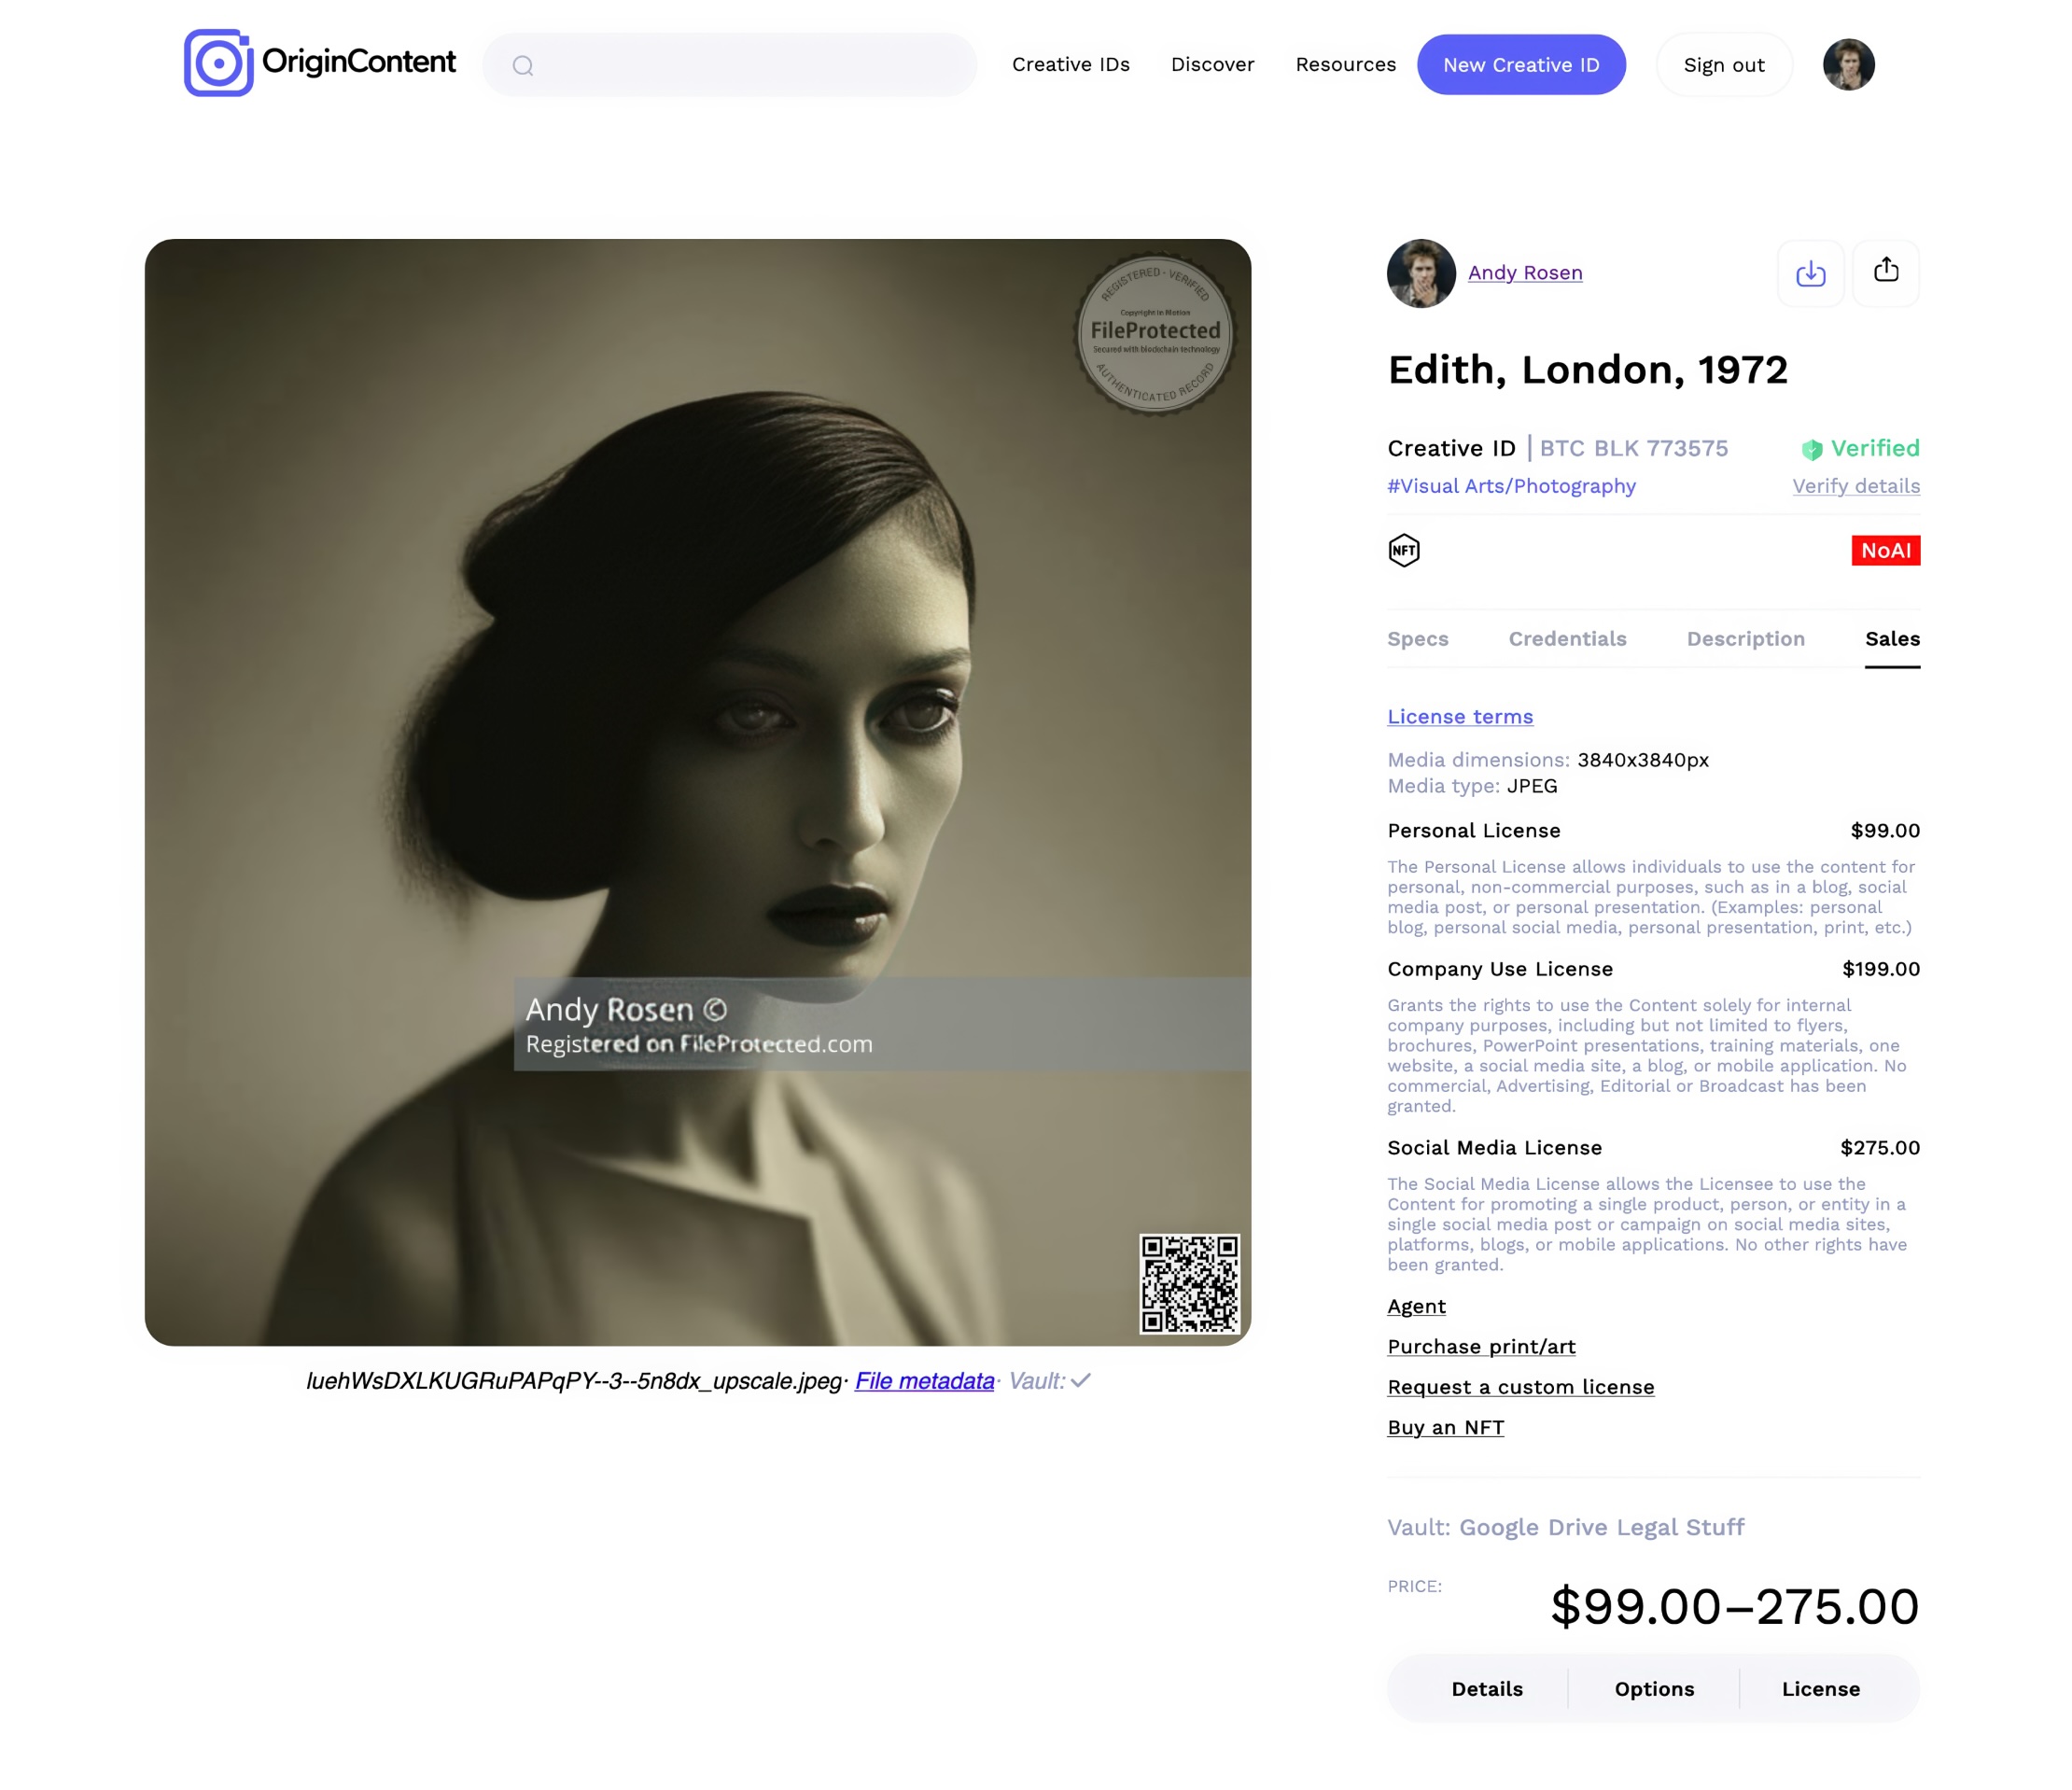2072x1790 pixels.
Task: Click the download icon button
Action: (x=1810, y=273)
